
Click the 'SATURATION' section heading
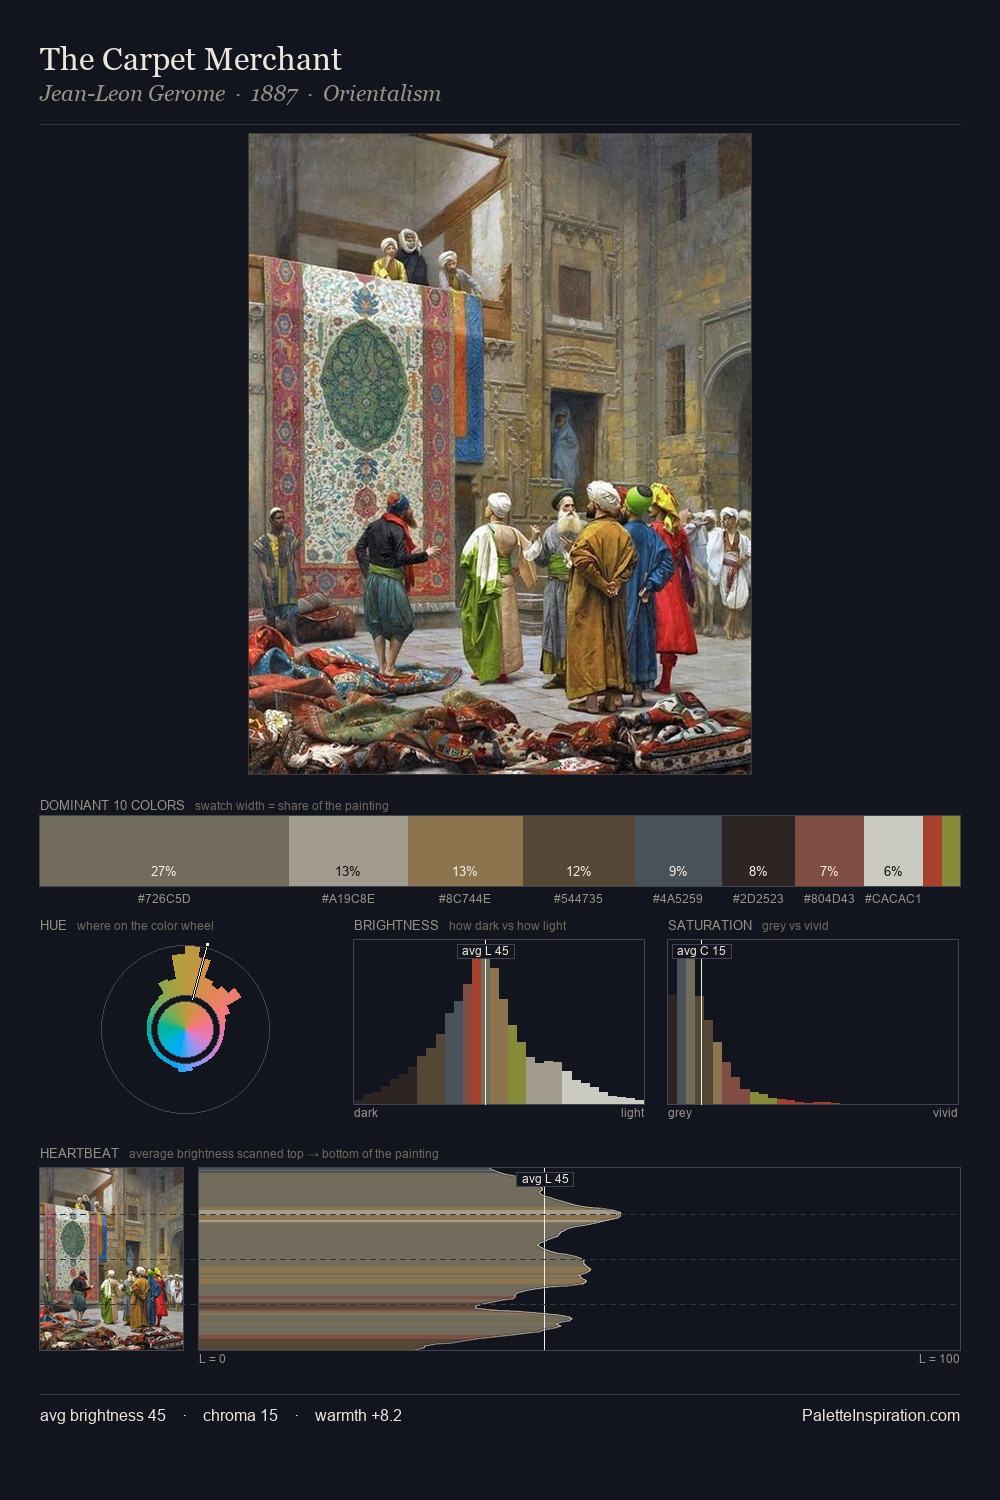point(710,925)
